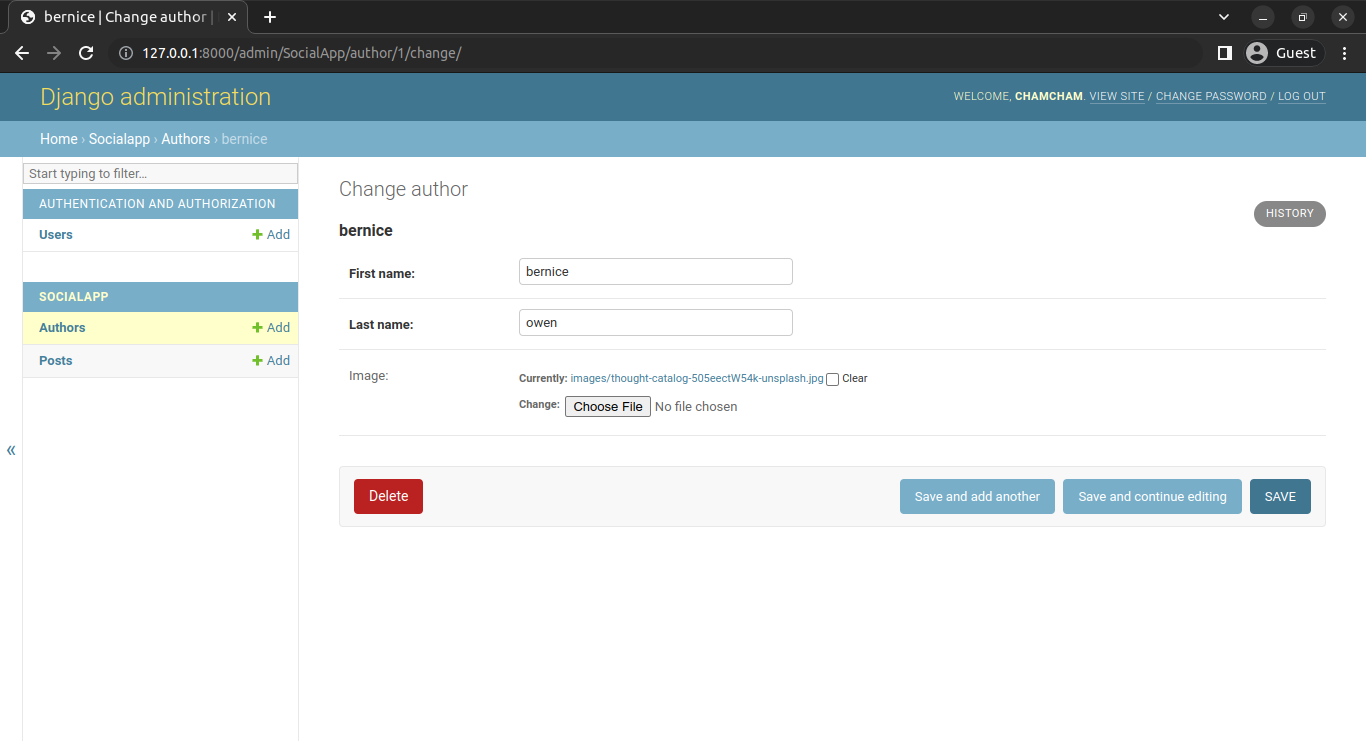
Task: Open a new browser tab
Action: 270,17
